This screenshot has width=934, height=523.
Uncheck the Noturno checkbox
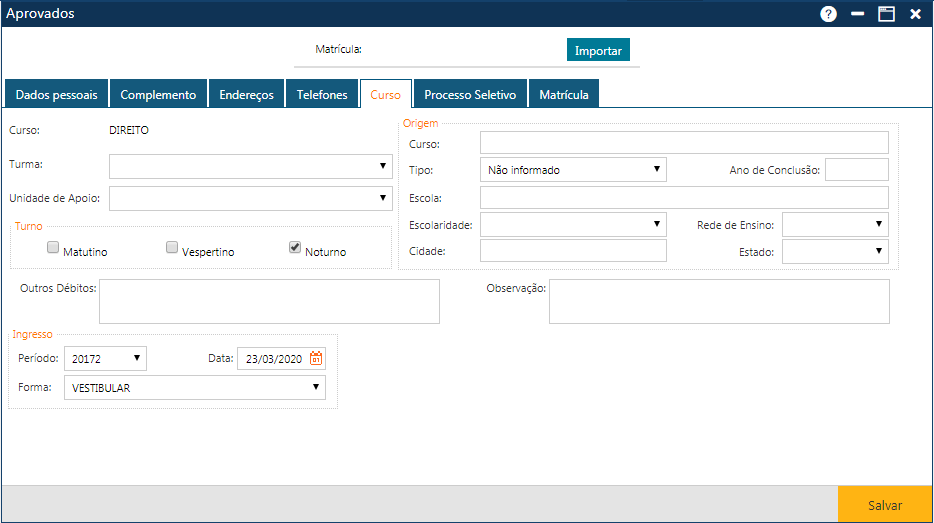[296, 247]
